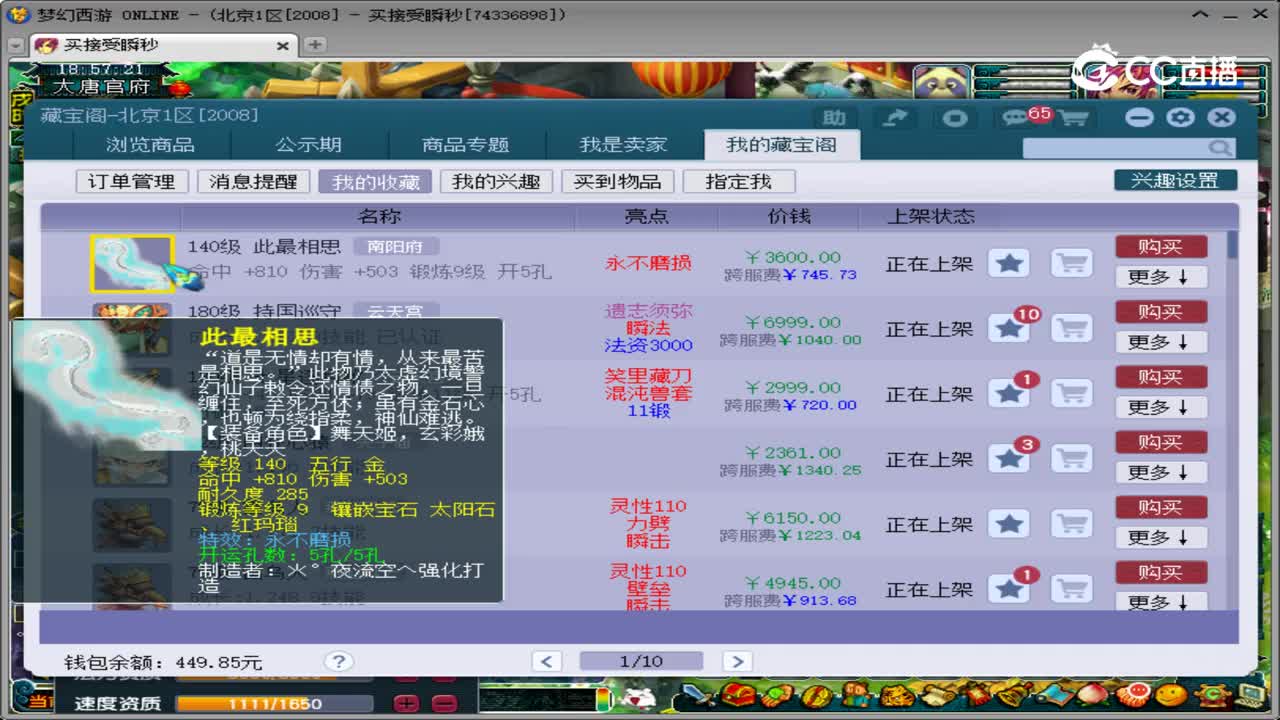Add ¥2999.00 item to cart
The width and height of the screenshot is (1280, 720).
(1071, 393)
